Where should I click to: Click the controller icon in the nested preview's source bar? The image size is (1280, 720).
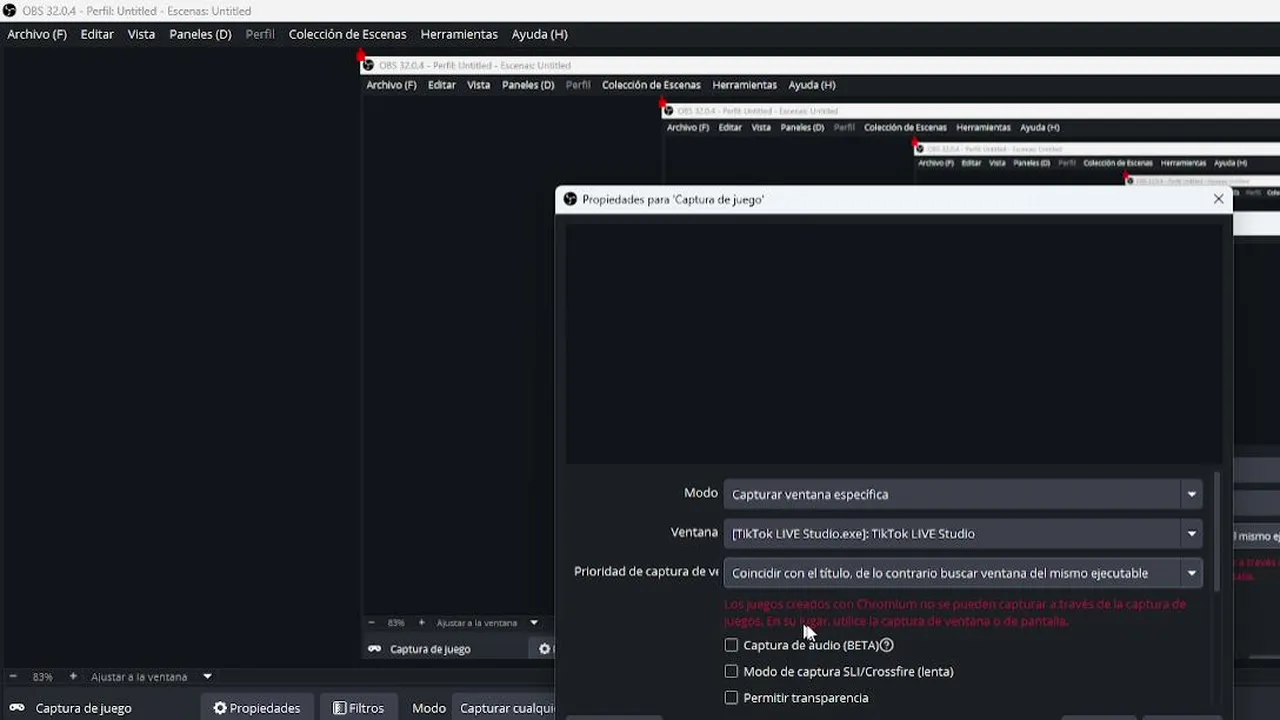click(x=374, y=649)
